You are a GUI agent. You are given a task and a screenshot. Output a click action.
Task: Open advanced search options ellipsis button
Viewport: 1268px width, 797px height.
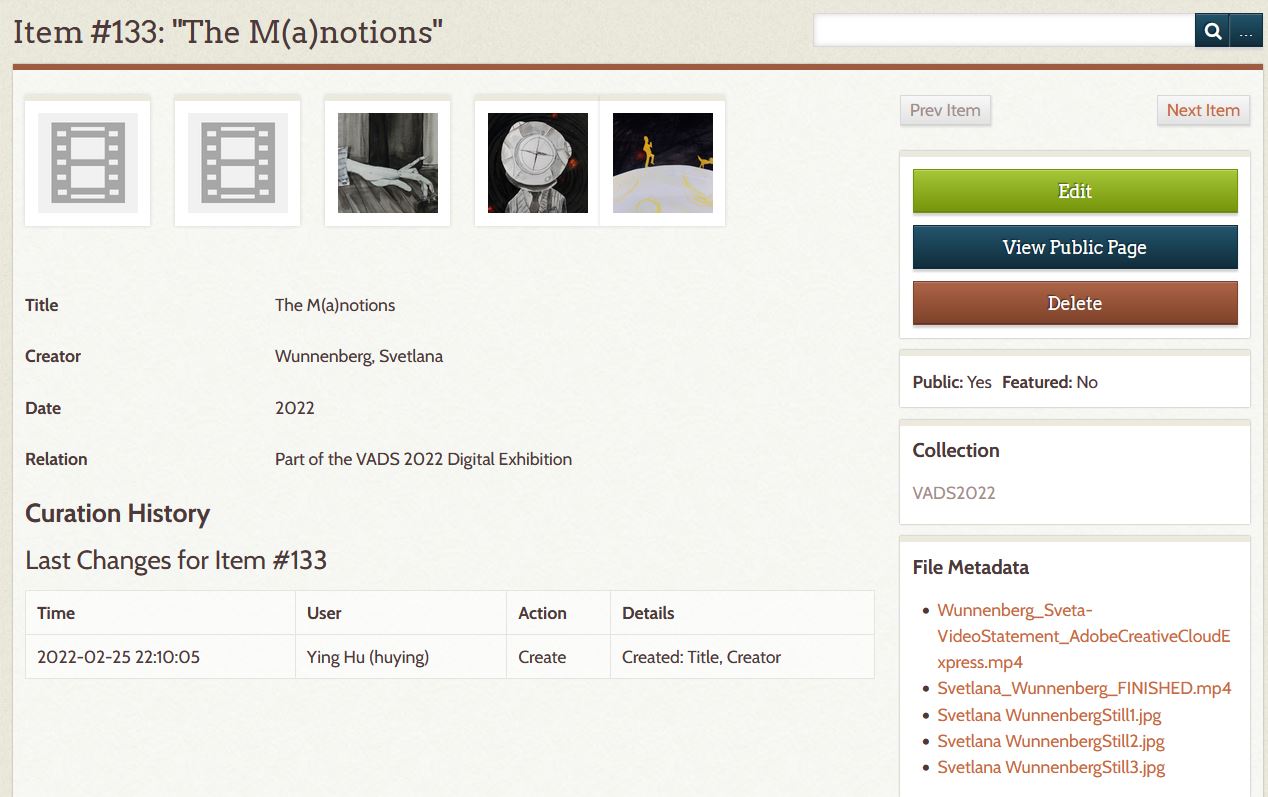1245,32
